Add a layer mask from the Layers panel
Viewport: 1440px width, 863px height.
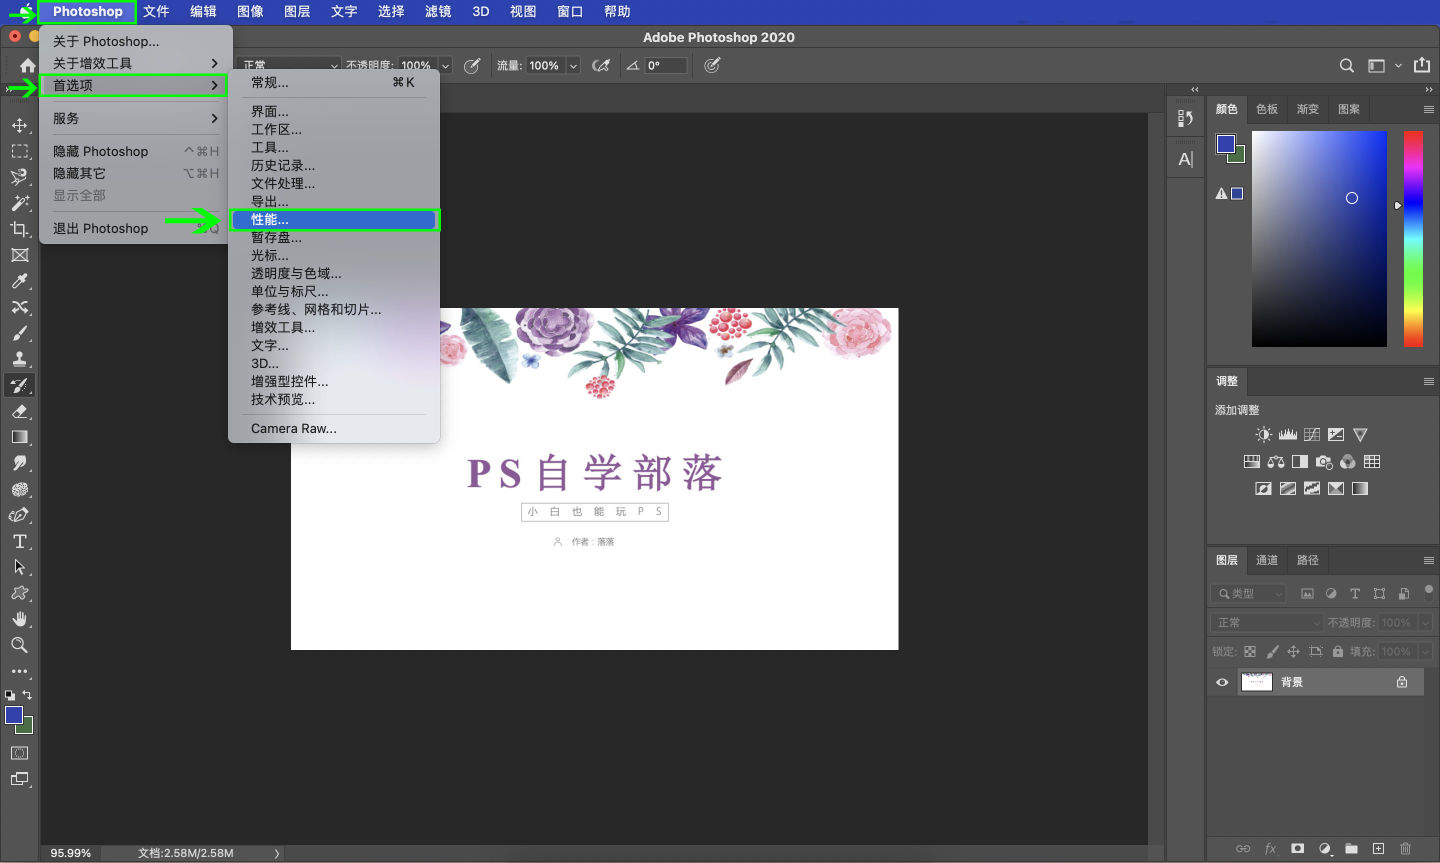coord(1299,848)
